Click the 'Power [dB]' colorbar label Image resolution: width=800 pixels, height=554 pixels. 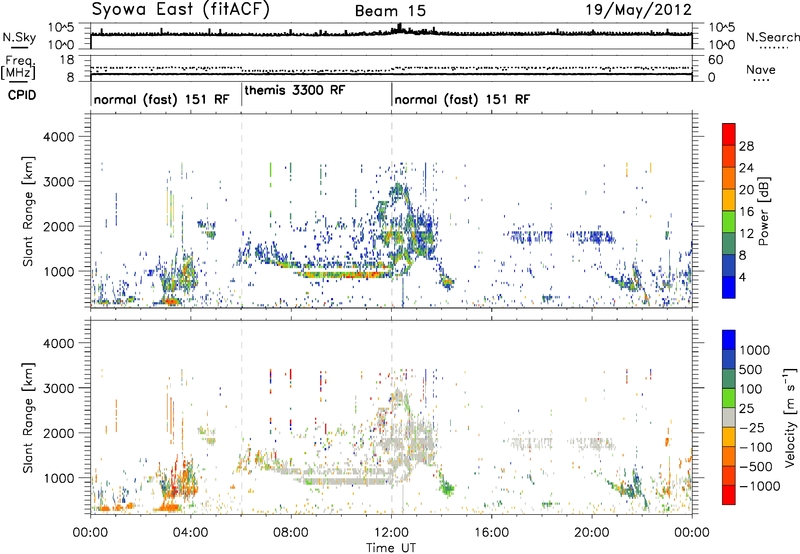[x=763, y=211]
